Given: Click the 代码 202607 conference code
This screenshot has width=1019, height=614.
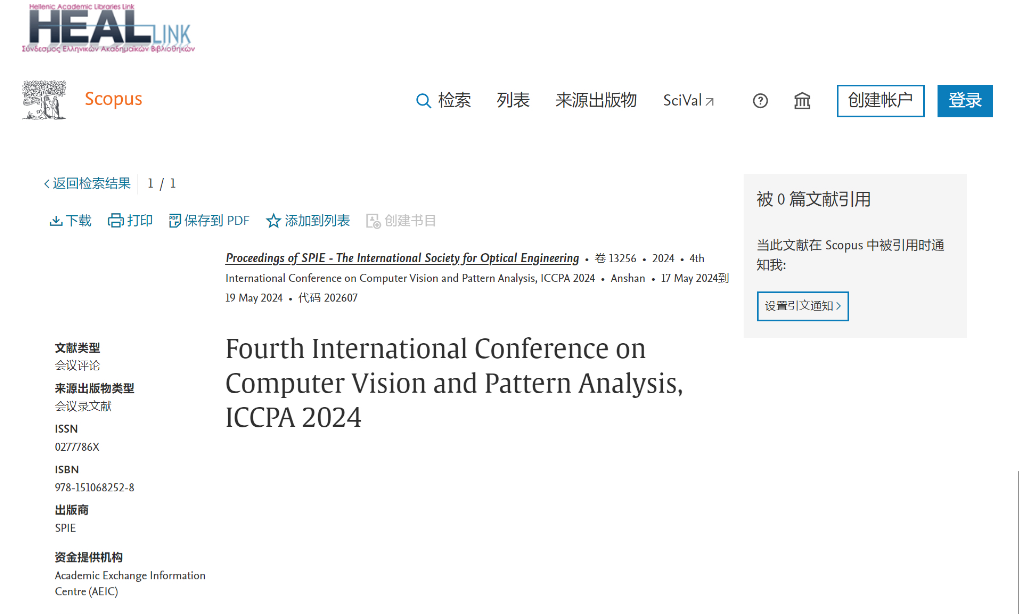Looking at the screenshot, I should (x=328, y=298).
